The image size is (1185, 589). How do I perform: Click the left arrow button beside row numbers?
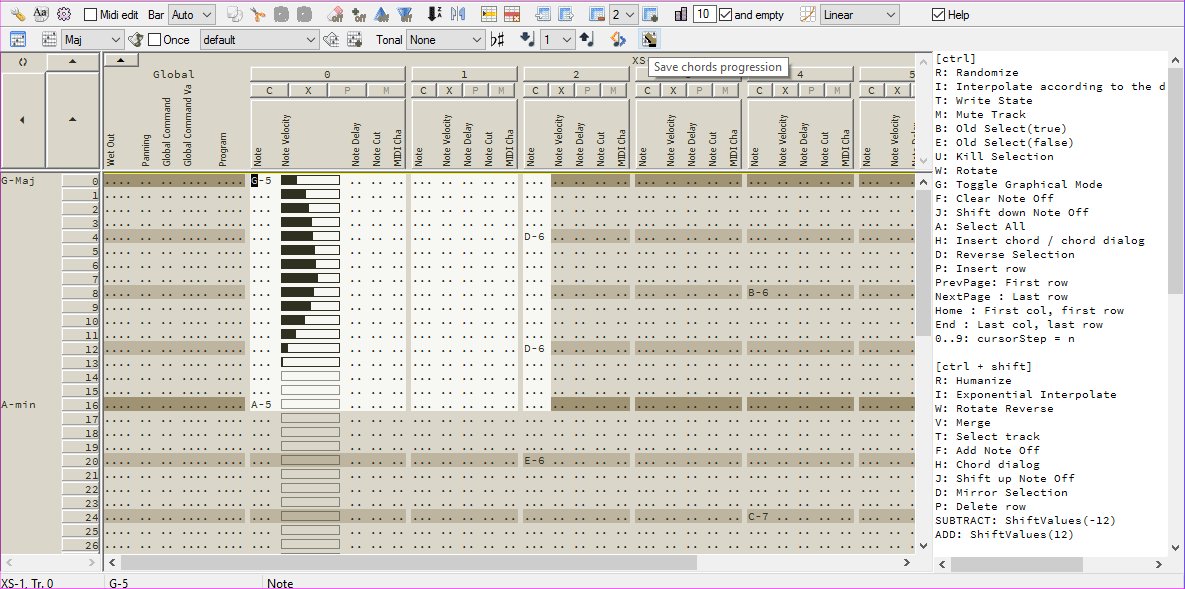coord(22,119)
